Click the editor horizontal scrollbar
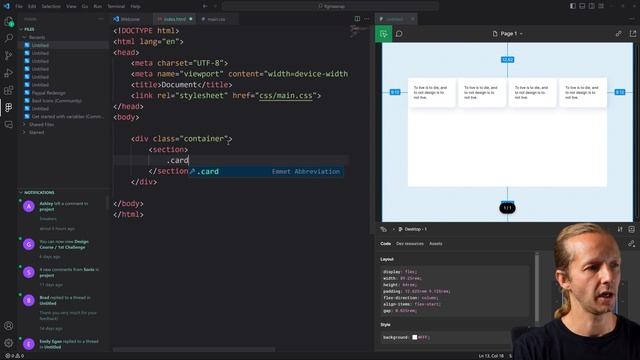 pos(194,349)
